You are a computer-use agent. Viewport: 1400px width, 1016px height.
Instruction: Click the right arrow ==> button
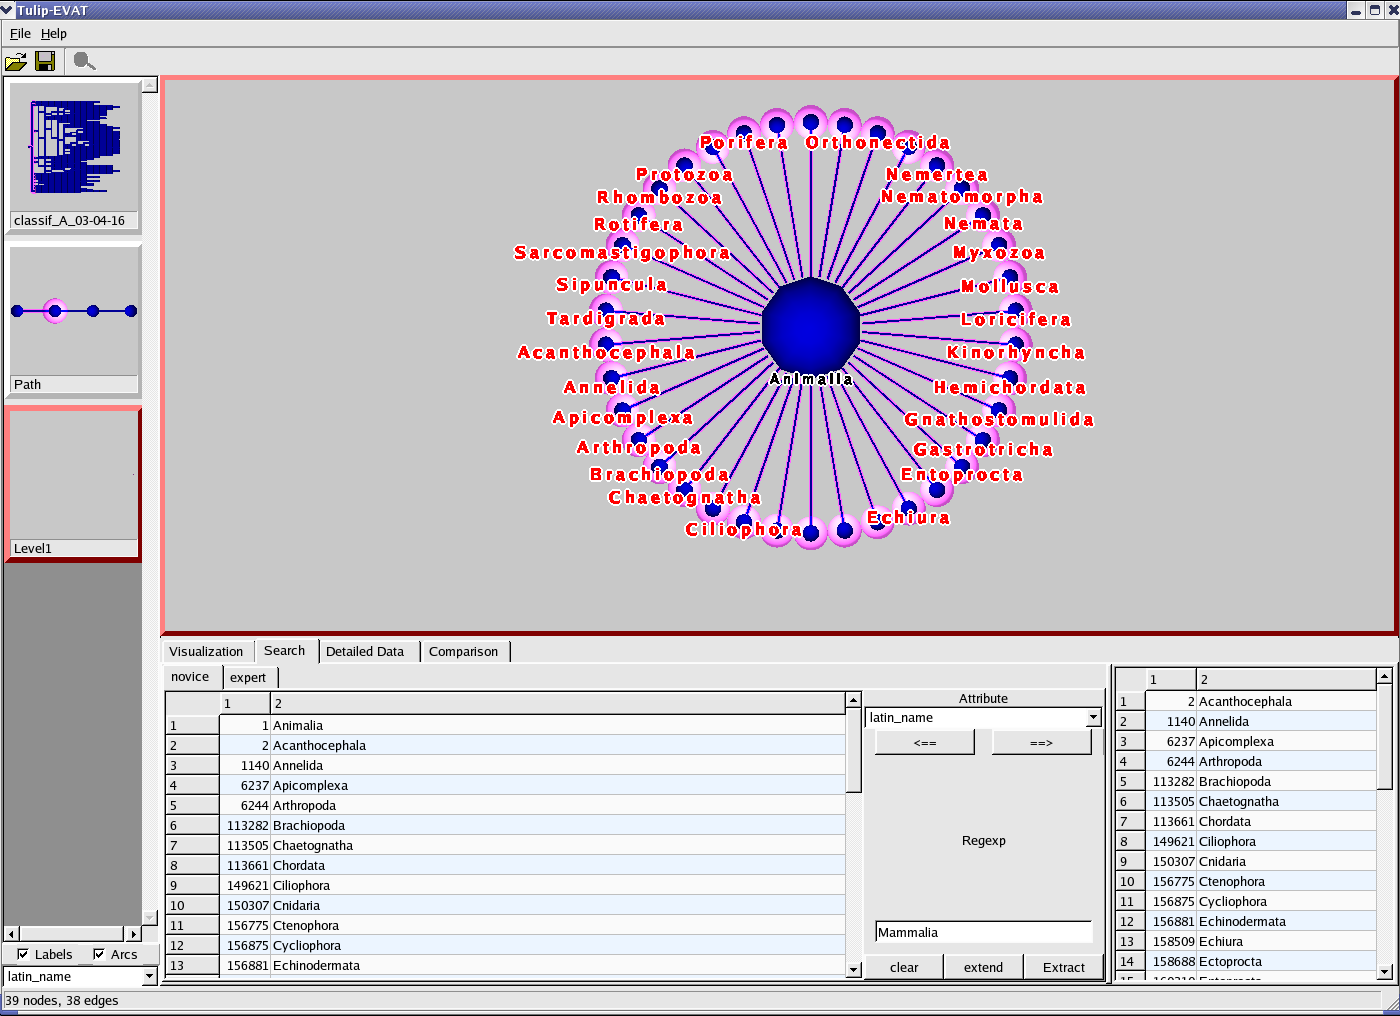1041,743
